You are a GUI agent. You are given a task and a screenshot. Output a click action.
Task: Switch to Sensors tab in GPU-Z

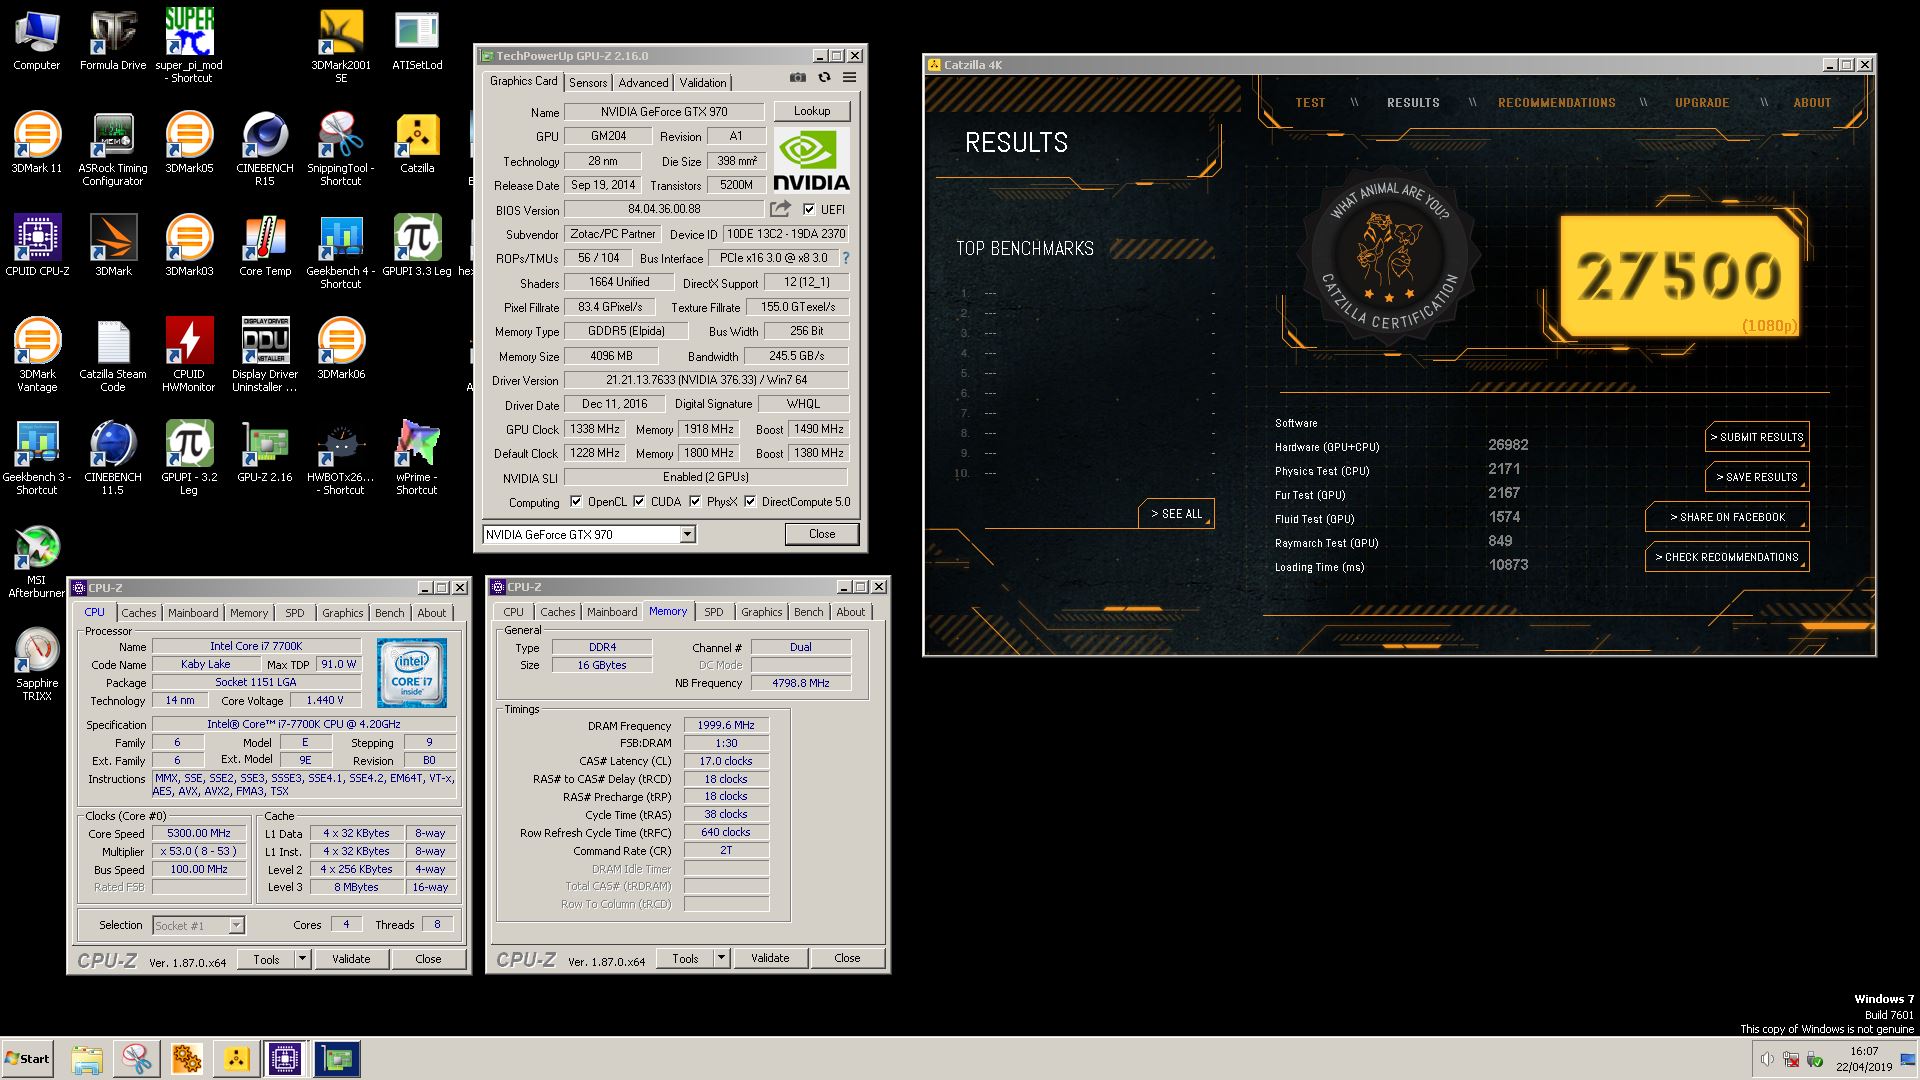[588, 83]
